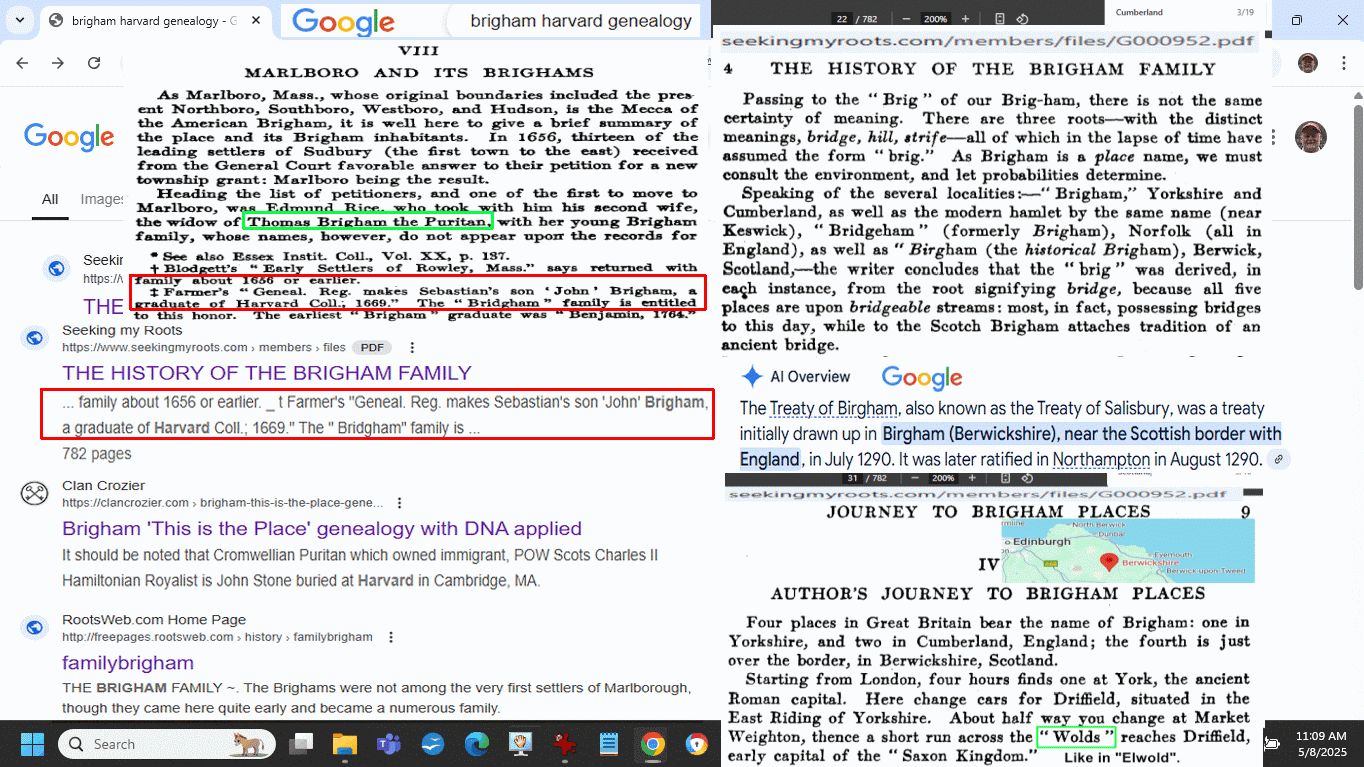Click the 'Northampton' underlined term in AI Overview
Viewport: 1364px width, 767px height.
[x=1101, y=459]
